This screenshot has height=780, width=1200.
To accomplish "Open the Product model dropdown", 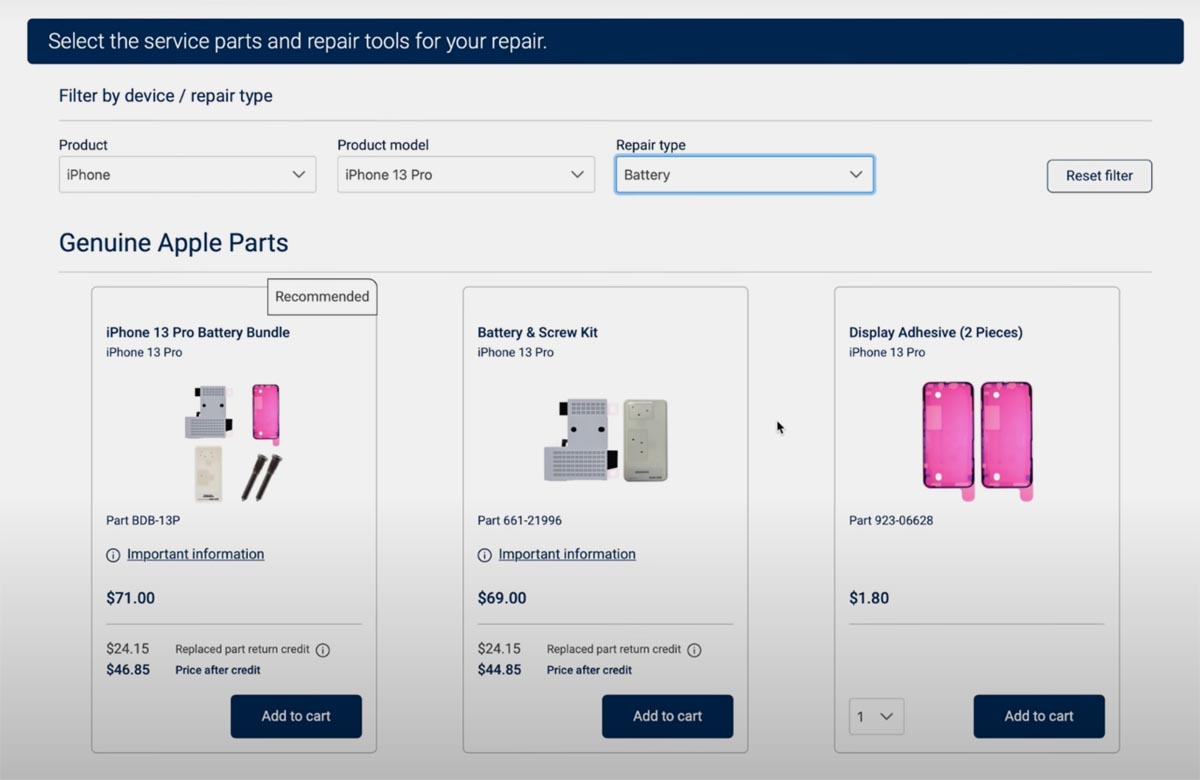I will click(x=466, y=175).
